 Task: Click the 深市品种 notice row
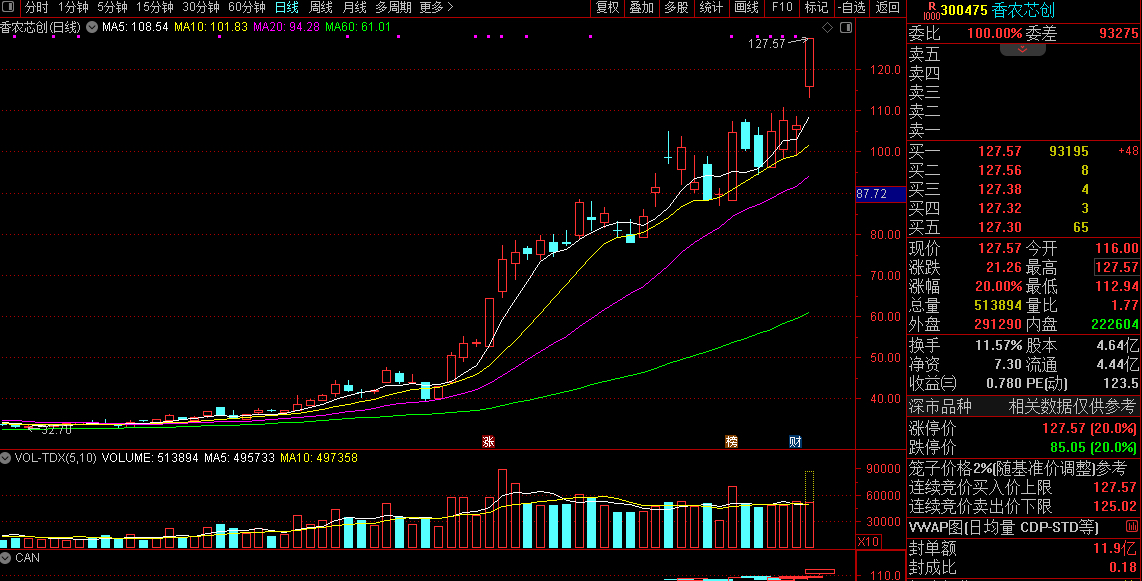click(1024, 406)
